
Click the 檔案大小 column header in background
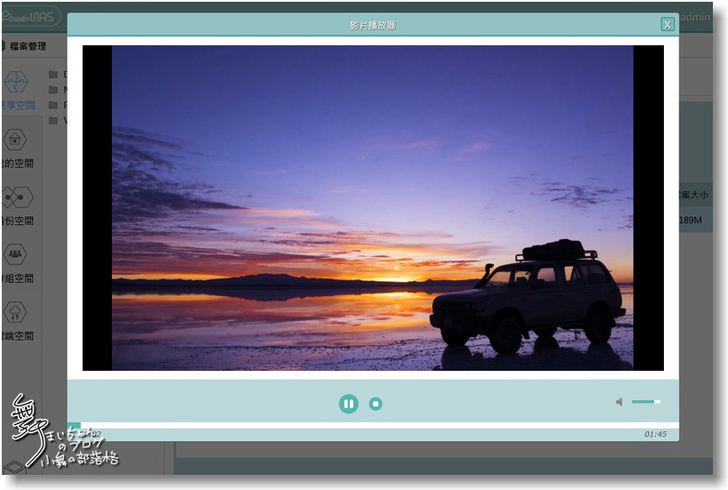(x=694, y=195)
